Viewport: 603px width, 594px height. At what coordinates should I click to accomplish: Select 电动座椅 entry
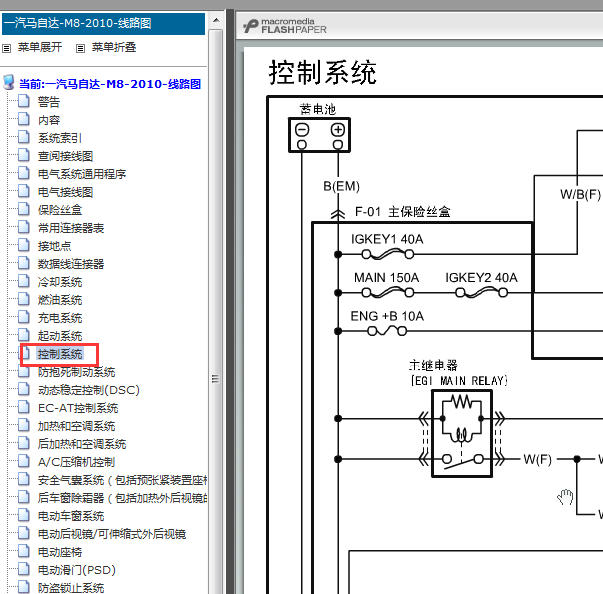tap(60, 552)
